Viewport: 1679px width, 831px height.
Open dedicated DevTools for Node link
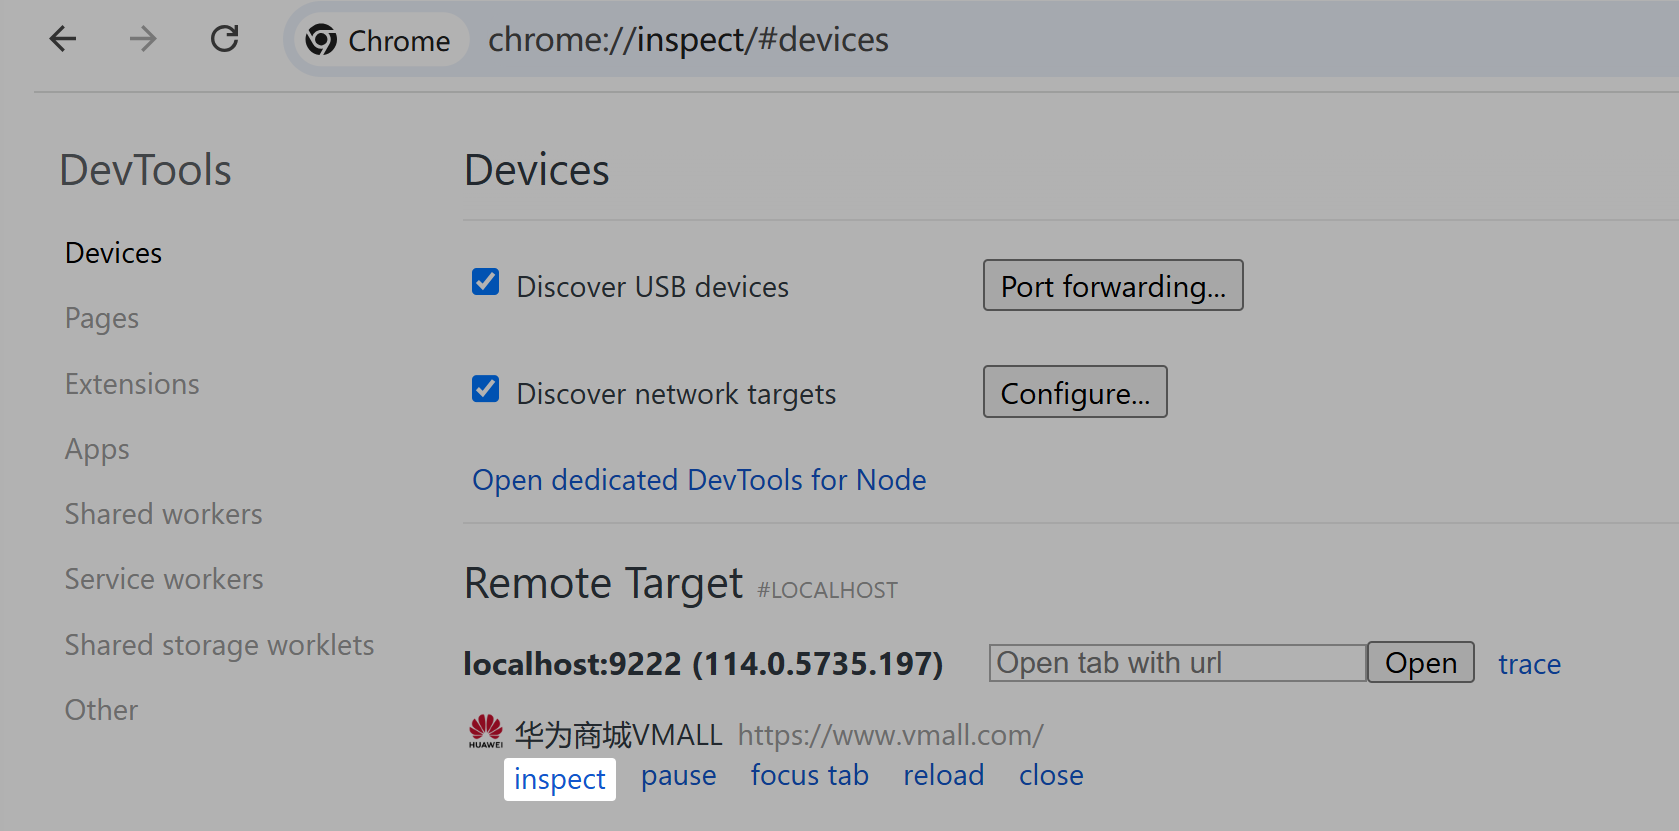(x=699, y=480)
